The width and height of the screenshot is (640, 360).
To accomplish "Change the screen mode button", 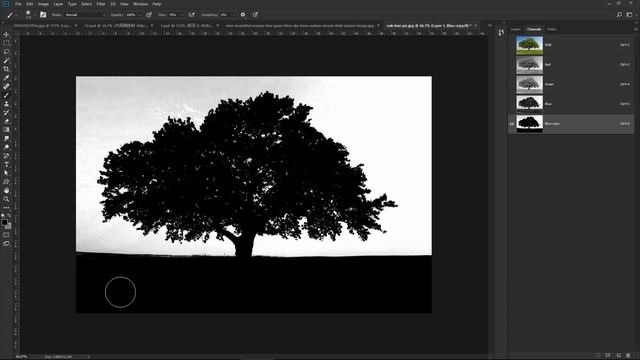I will [6, 243].
